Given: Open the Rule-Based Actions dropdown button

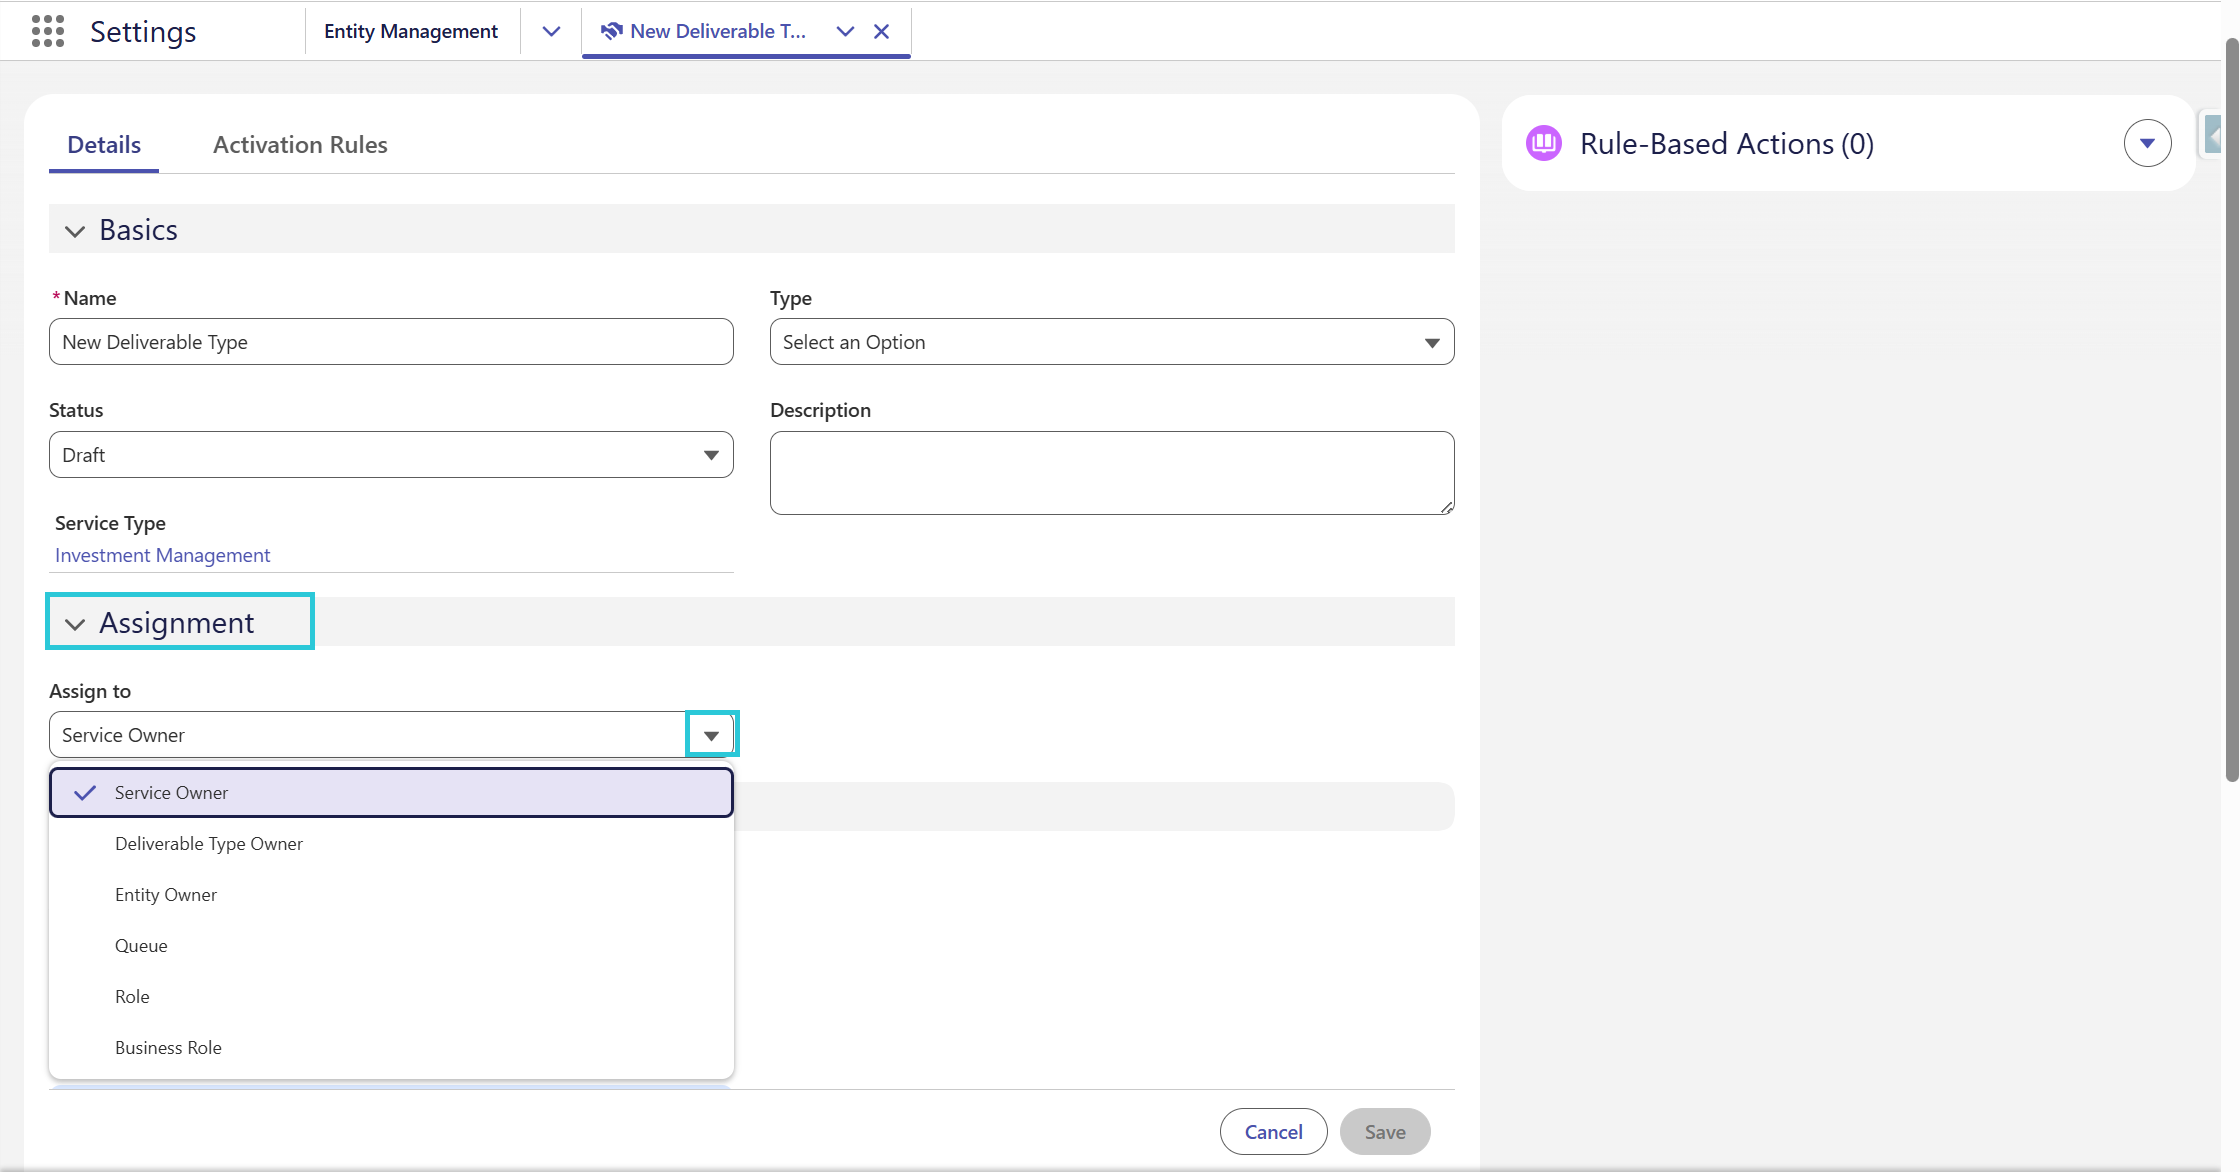Looking at the screenshot, I should [2147, 143].
